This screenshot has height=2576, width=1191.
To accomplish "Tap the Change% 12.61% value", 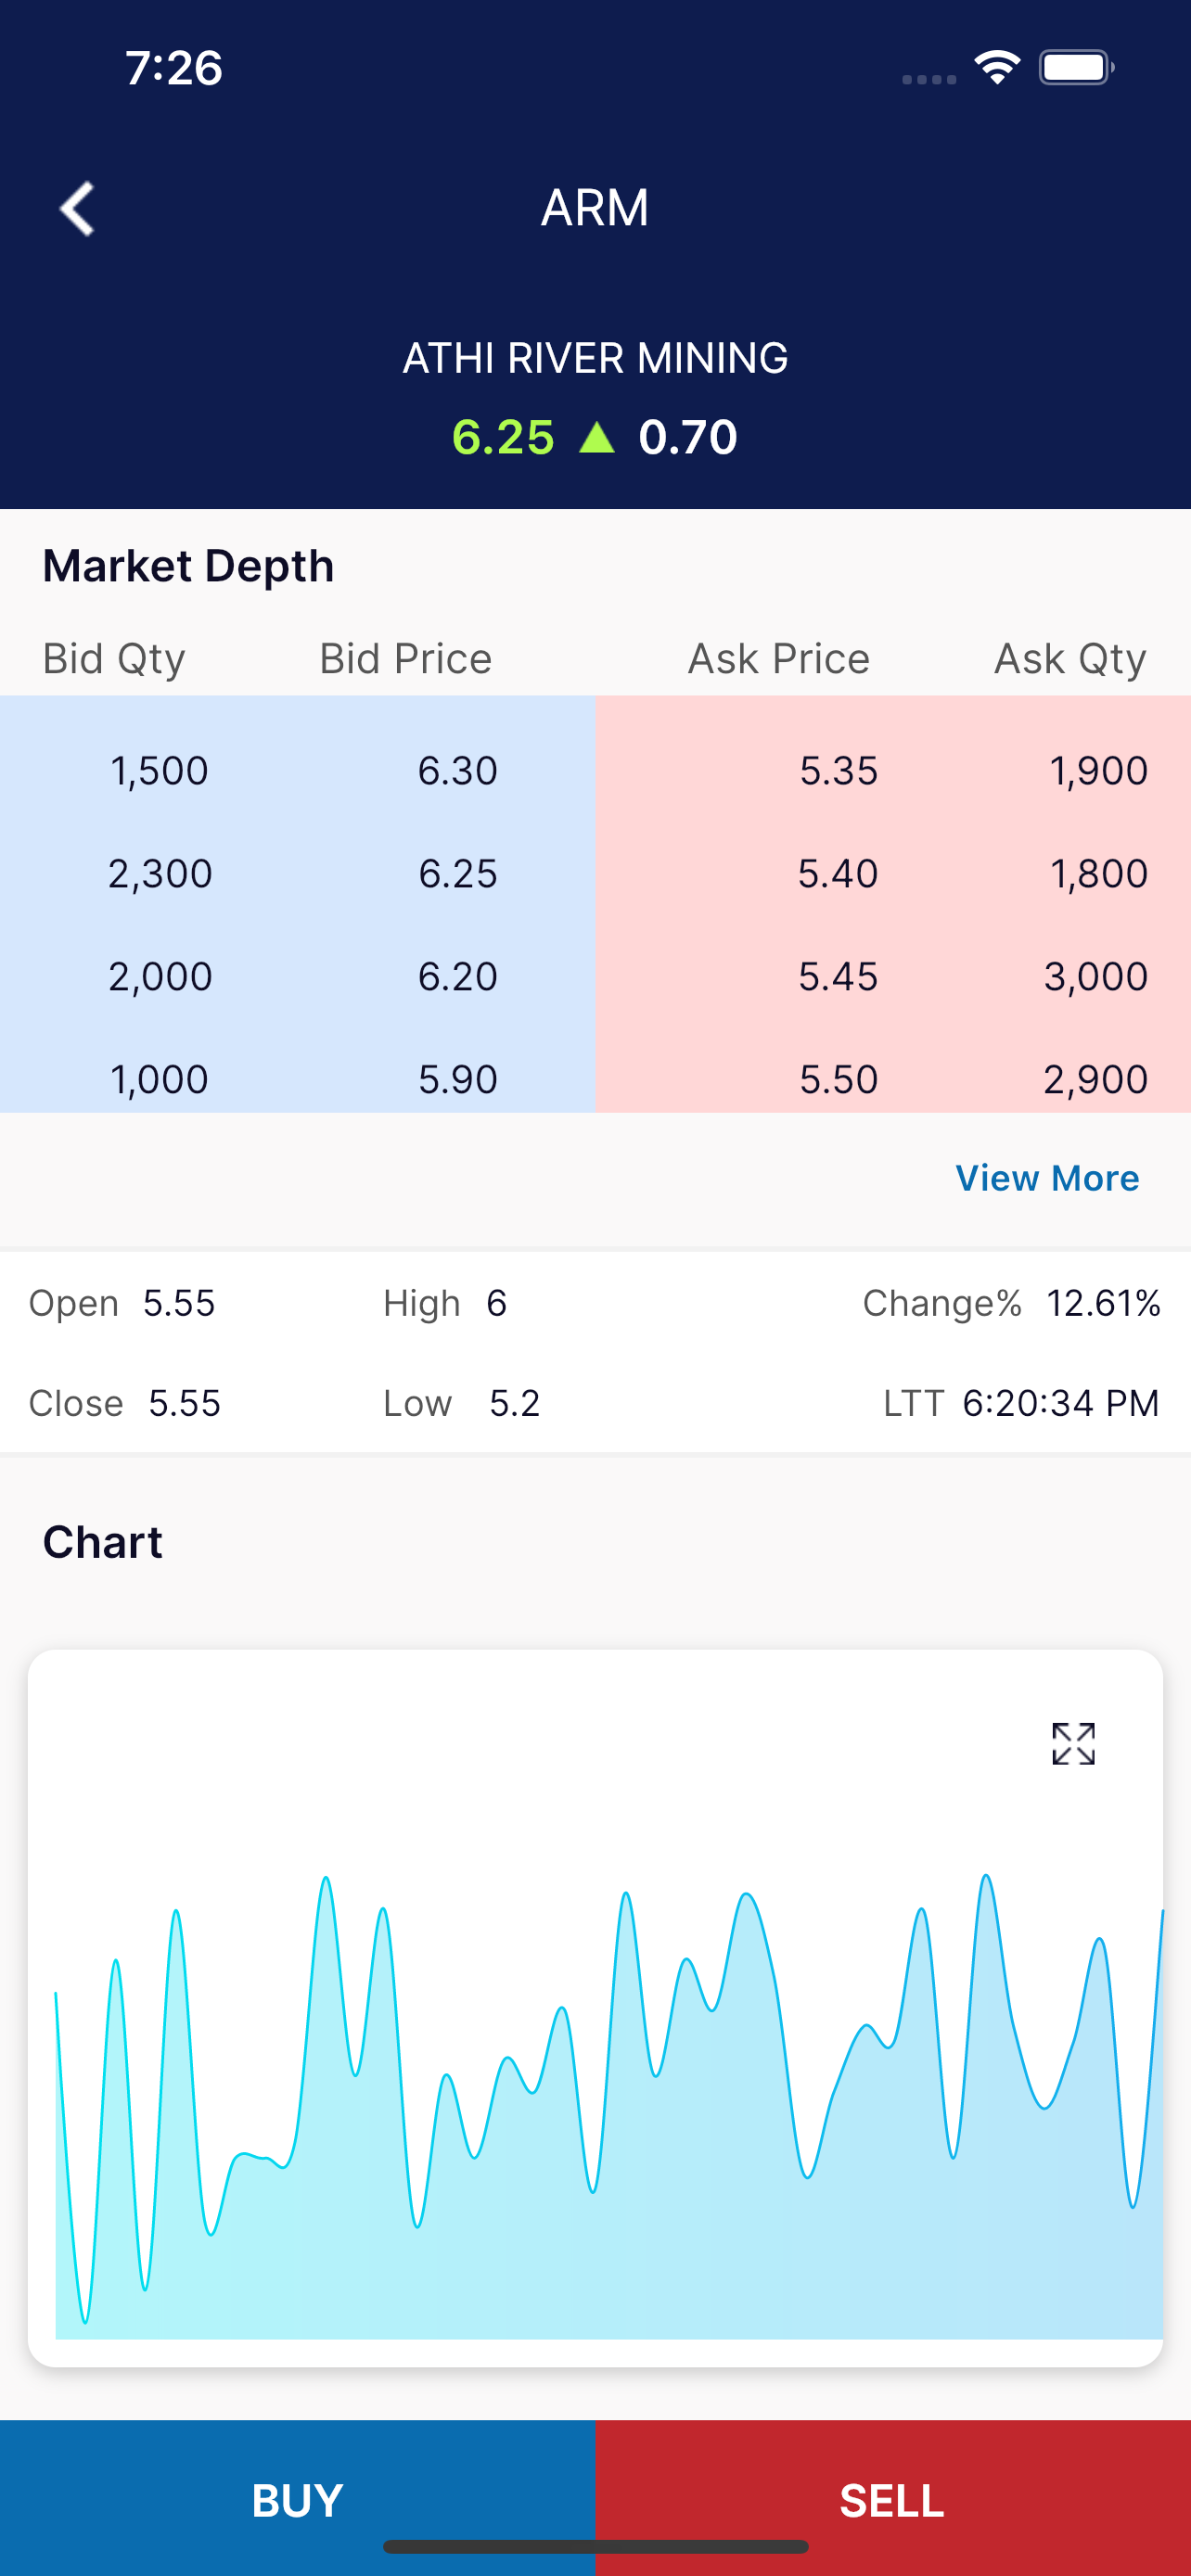I will pyautogui.click(x=1102, y=1303).
